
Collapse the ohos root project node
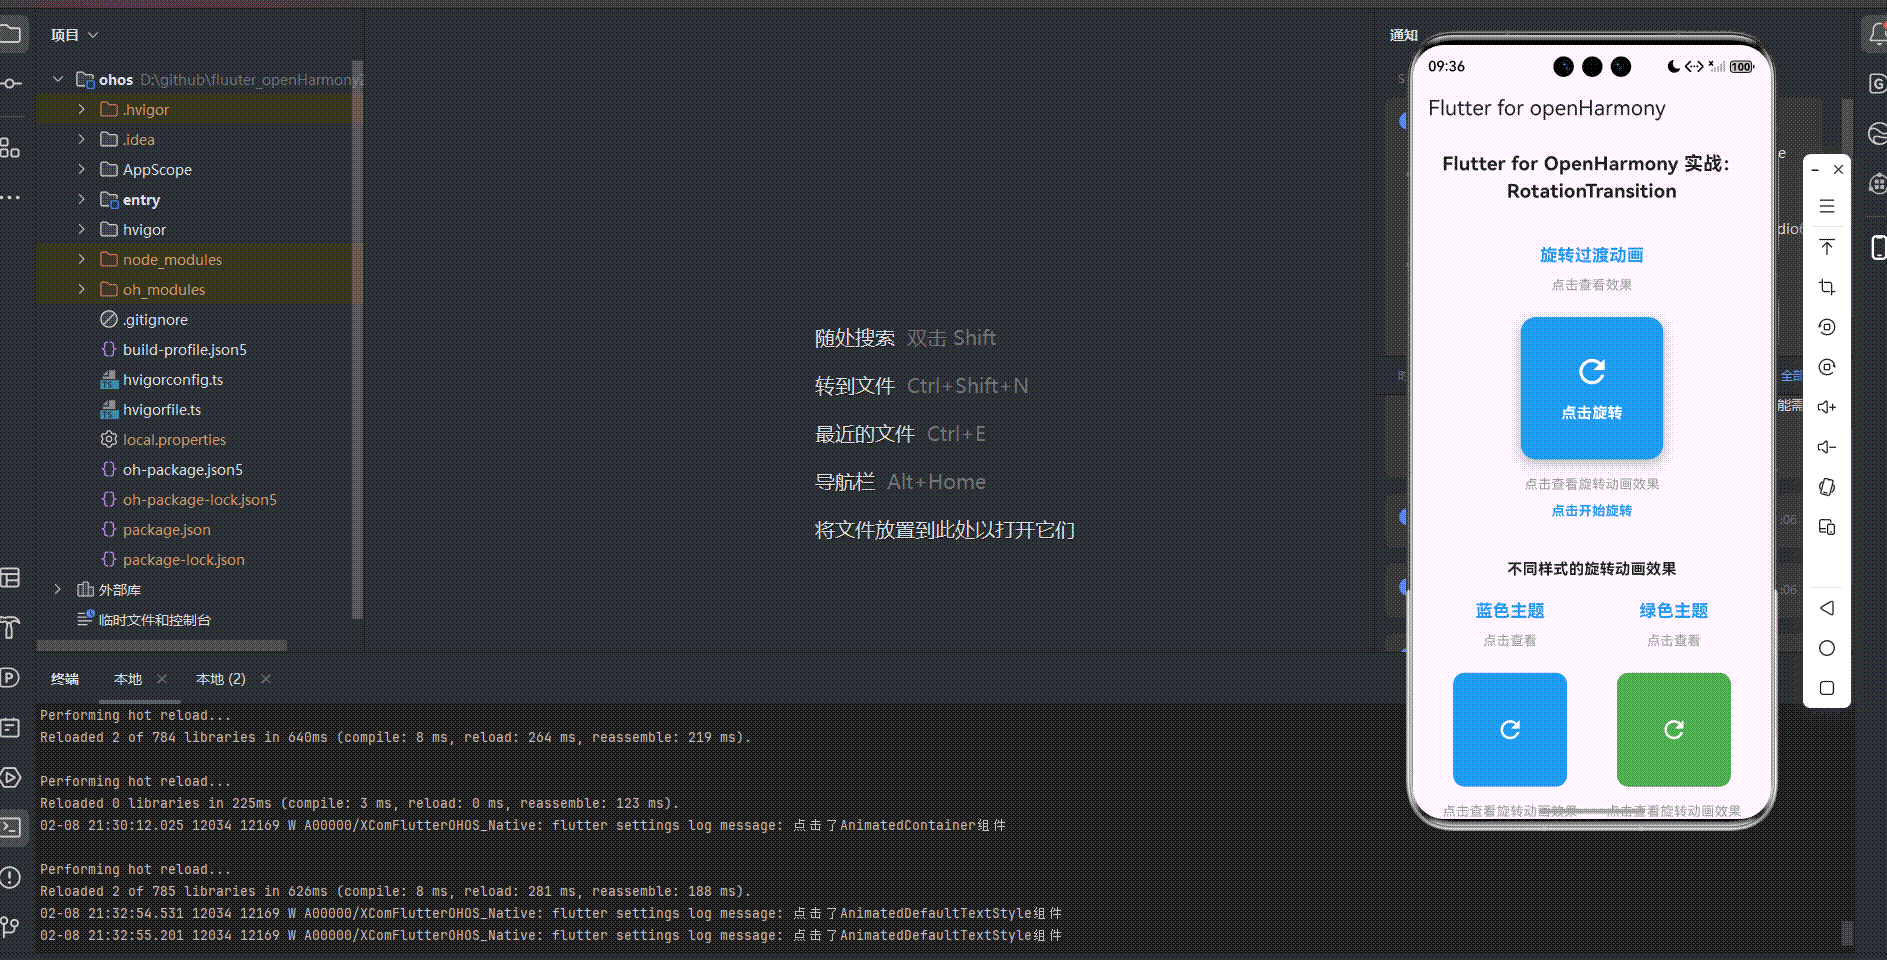point(58,79)
